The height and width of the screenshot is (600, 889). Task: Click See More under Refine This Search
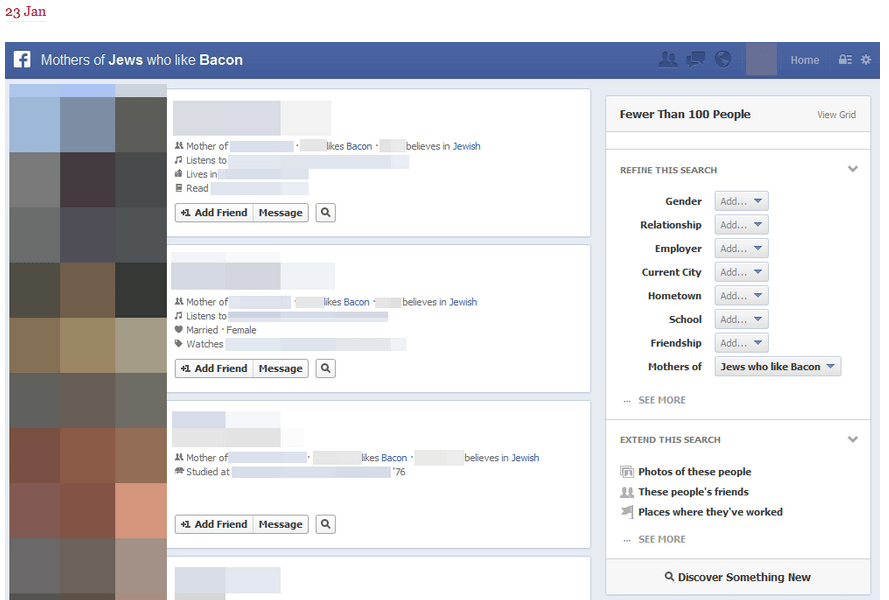[662, 400]
